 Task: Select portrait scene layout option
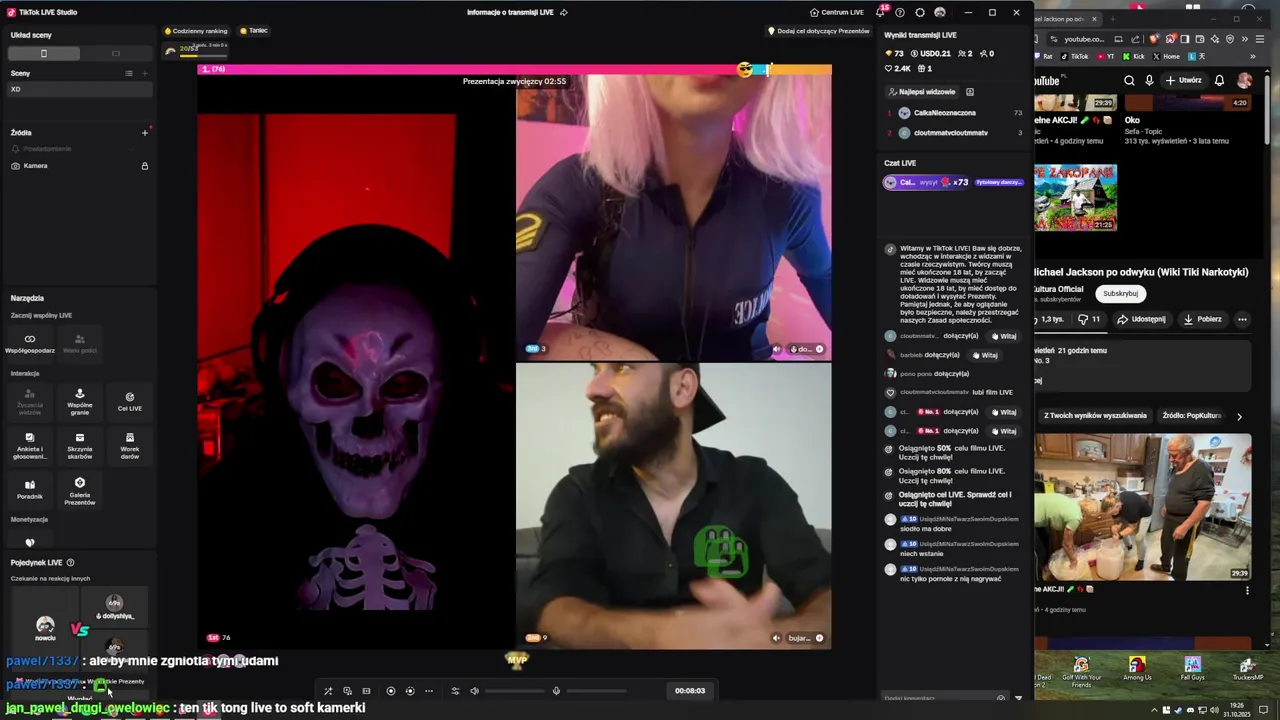[x=44, y=53]
